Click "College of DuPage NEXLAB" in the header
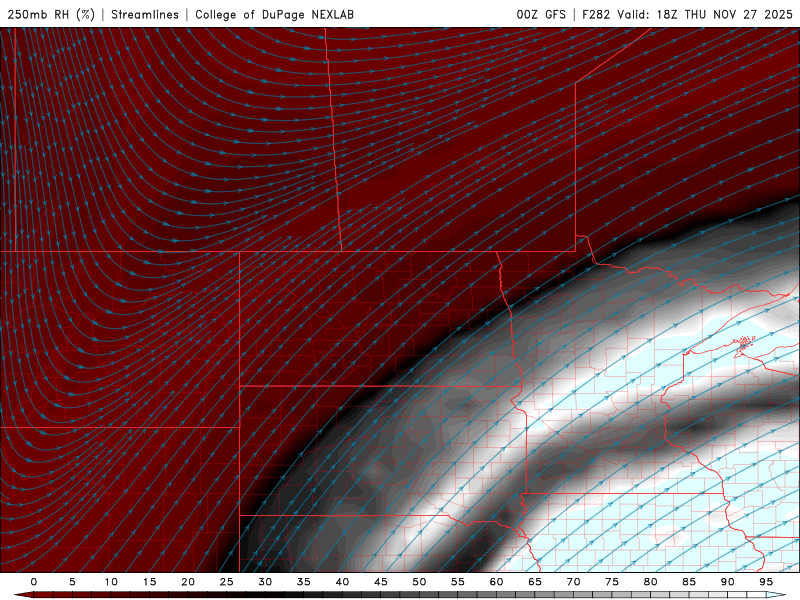Image resolution: width=800 pixels, height=600 pixels. tap(274, 14)
